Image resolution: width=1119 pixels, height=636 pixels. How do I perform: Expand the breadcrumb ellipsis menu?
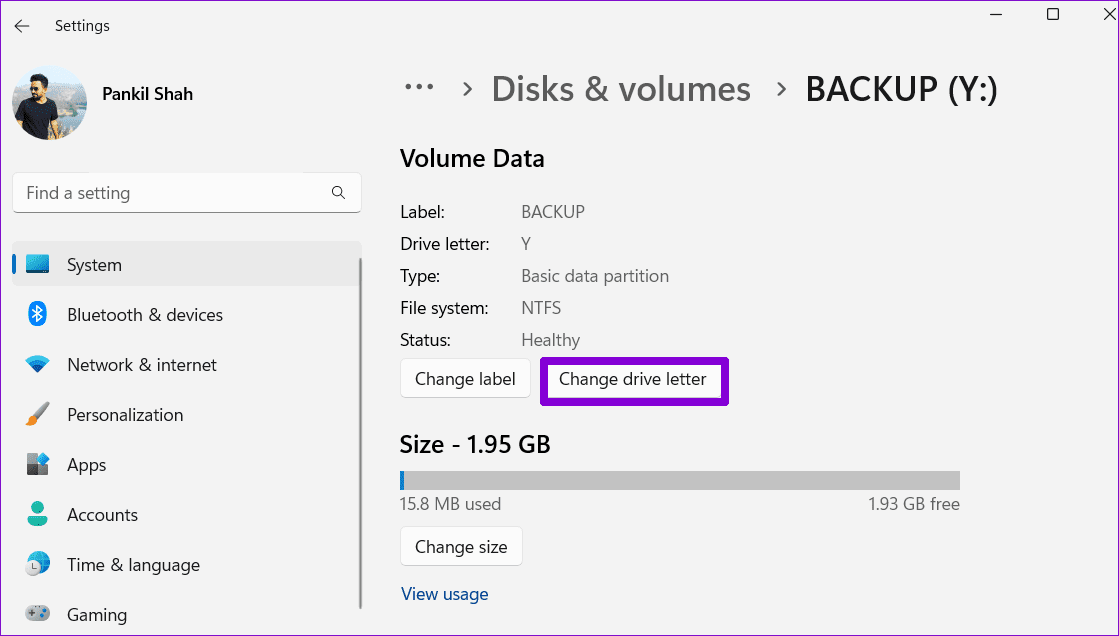click(x=420, y=88)
